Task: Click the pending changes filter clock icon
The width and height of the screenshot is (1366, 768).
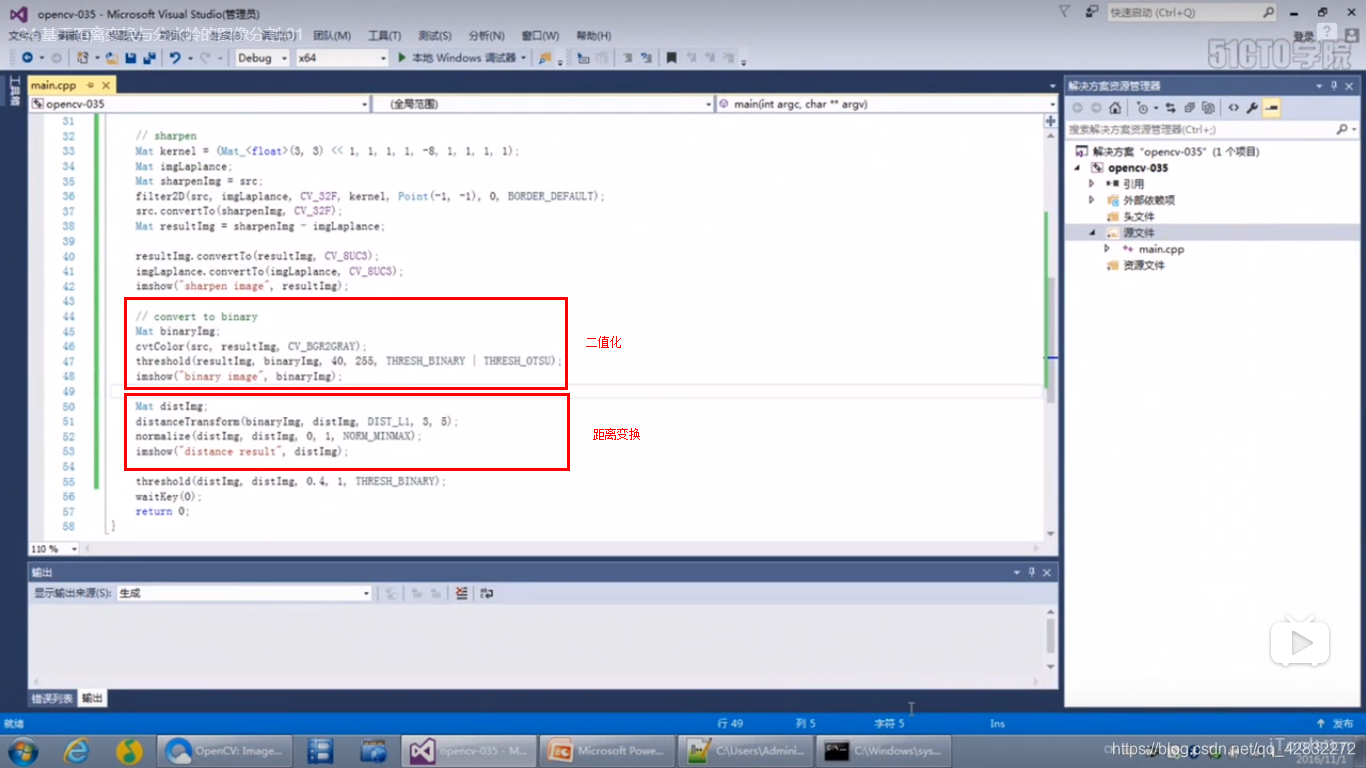Action: point(1143,108)
